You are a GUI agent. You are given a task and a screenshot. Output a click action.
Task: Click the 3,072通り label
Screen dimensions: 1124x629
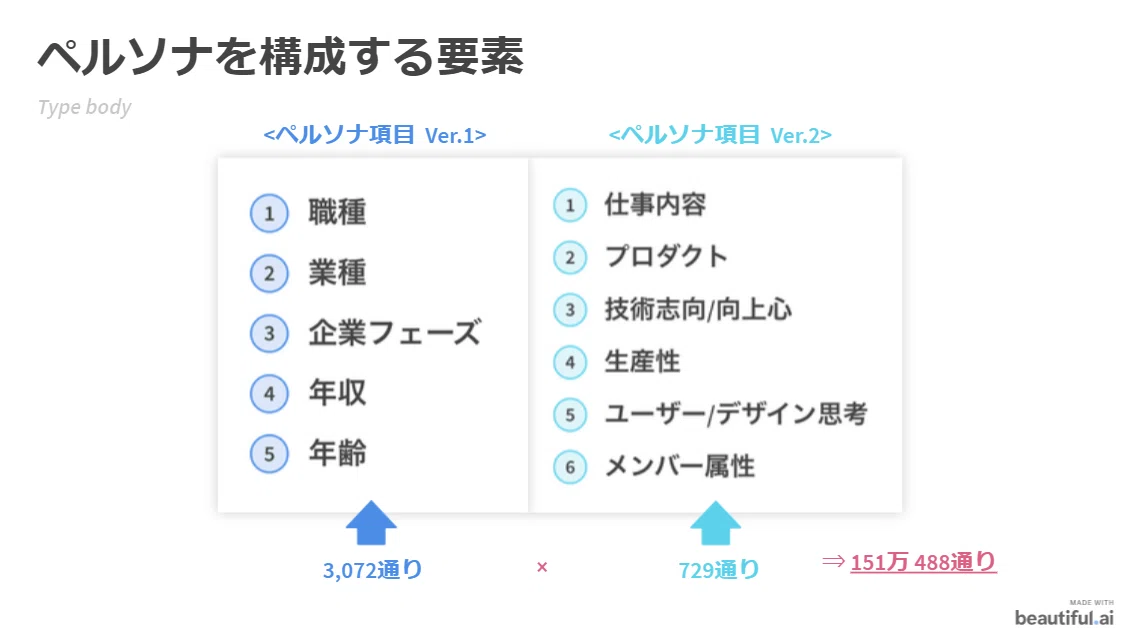372,569
